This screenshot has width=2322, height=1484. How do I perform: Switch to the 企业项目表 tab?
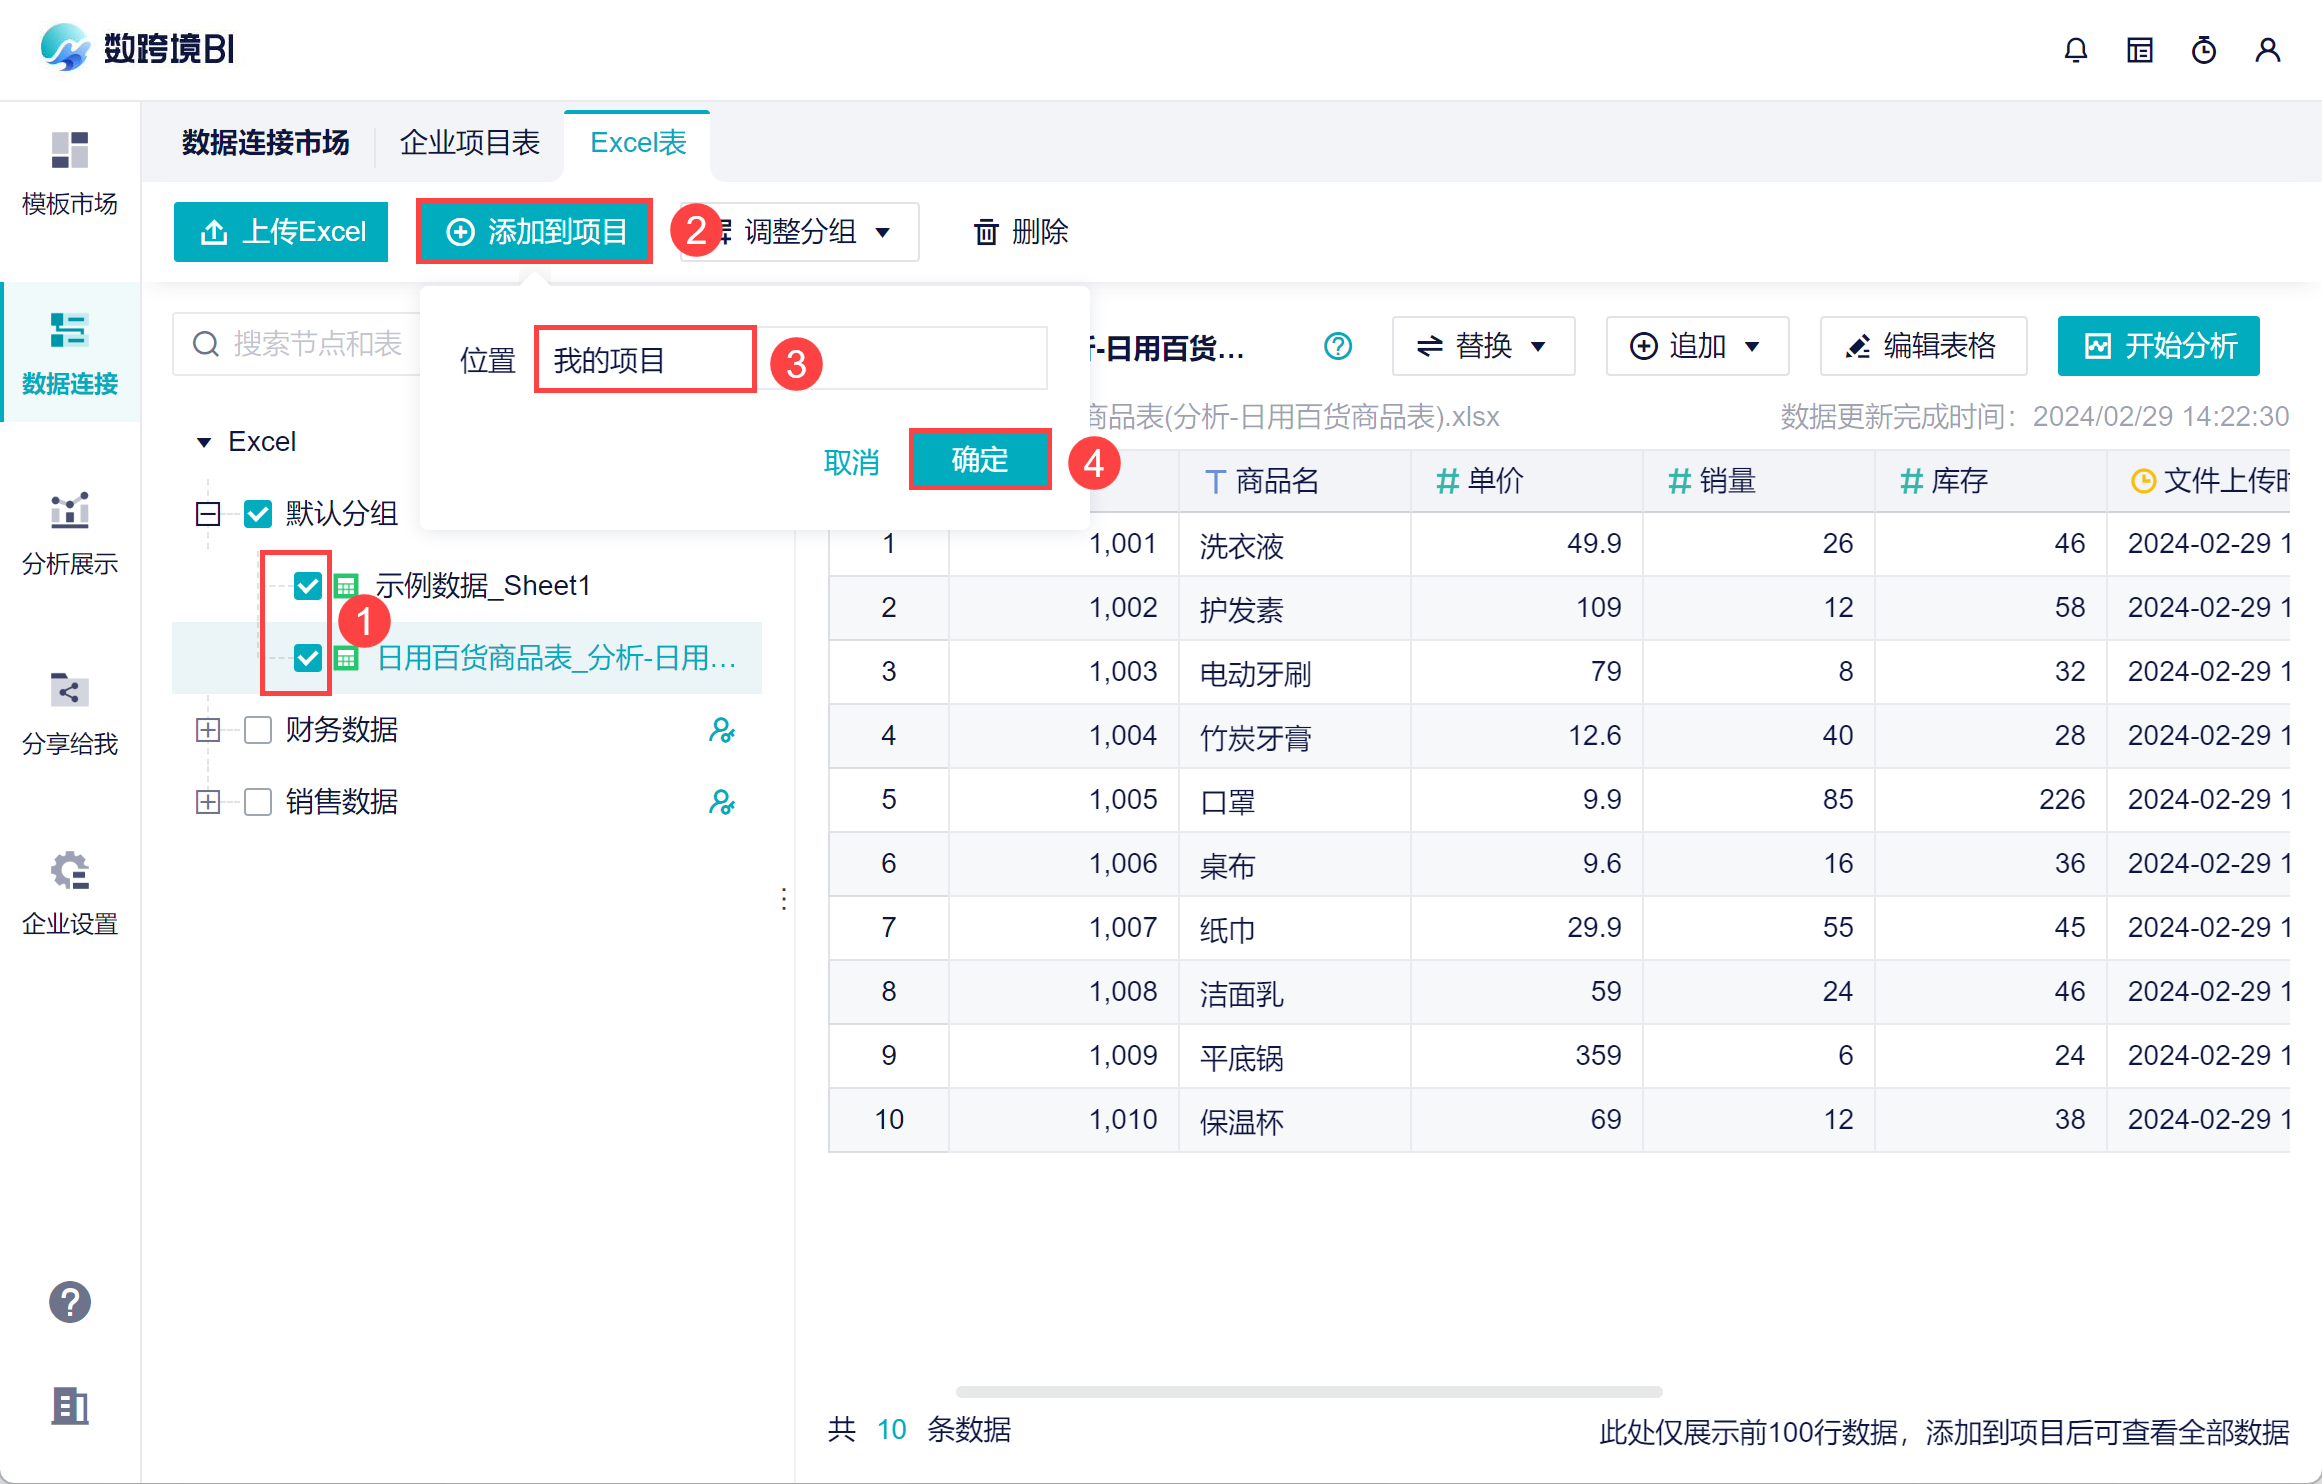[469, 143]
